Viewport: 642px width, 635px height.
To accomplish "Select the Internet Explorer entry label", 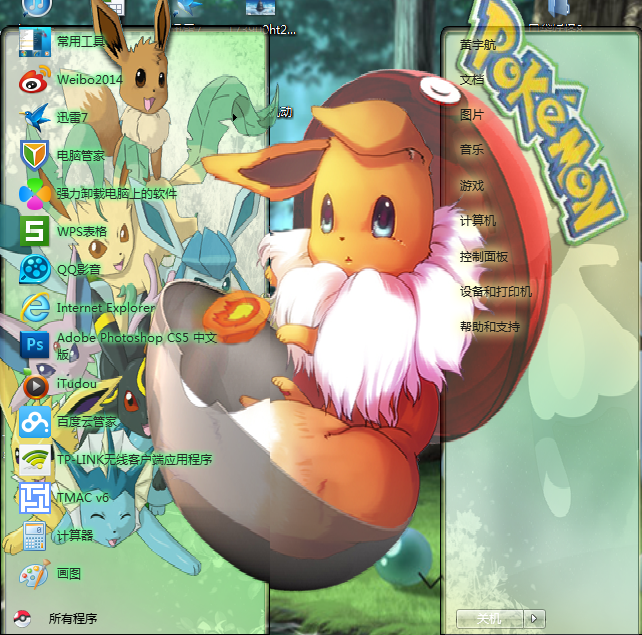I will 106,307.
